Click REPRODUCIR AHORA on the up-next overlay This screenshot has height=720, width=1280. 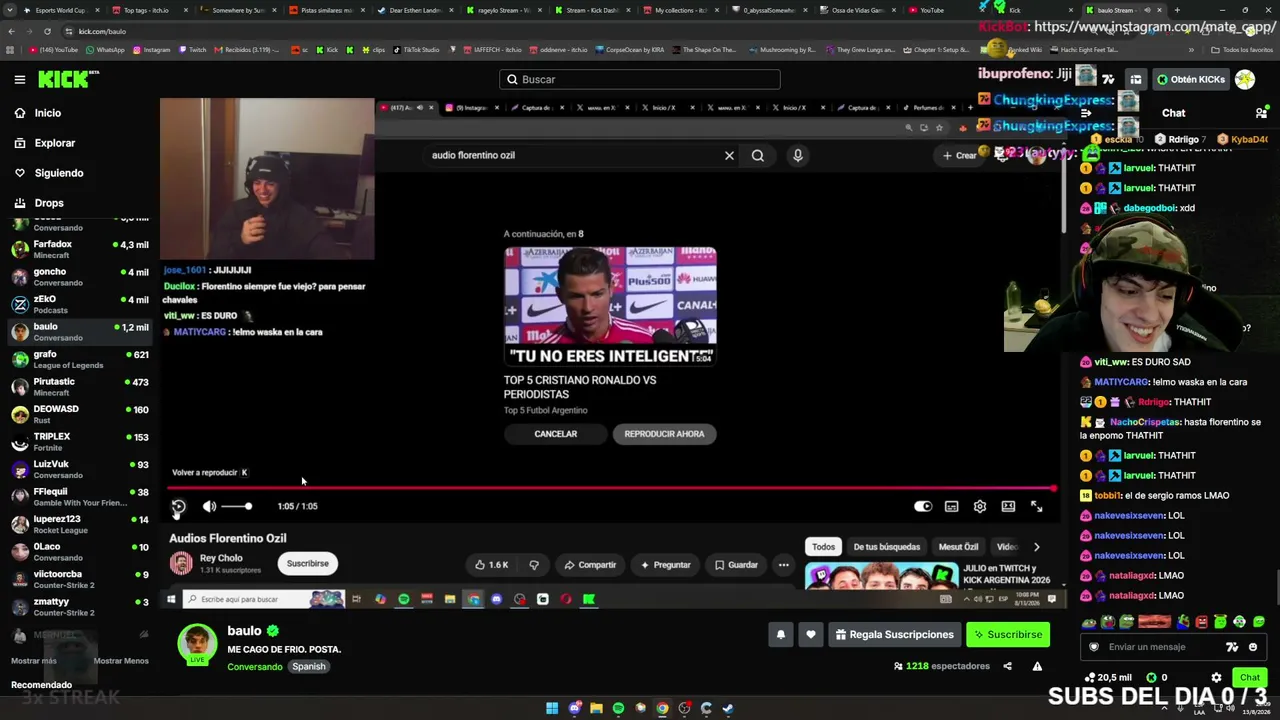tap(664, 434)
